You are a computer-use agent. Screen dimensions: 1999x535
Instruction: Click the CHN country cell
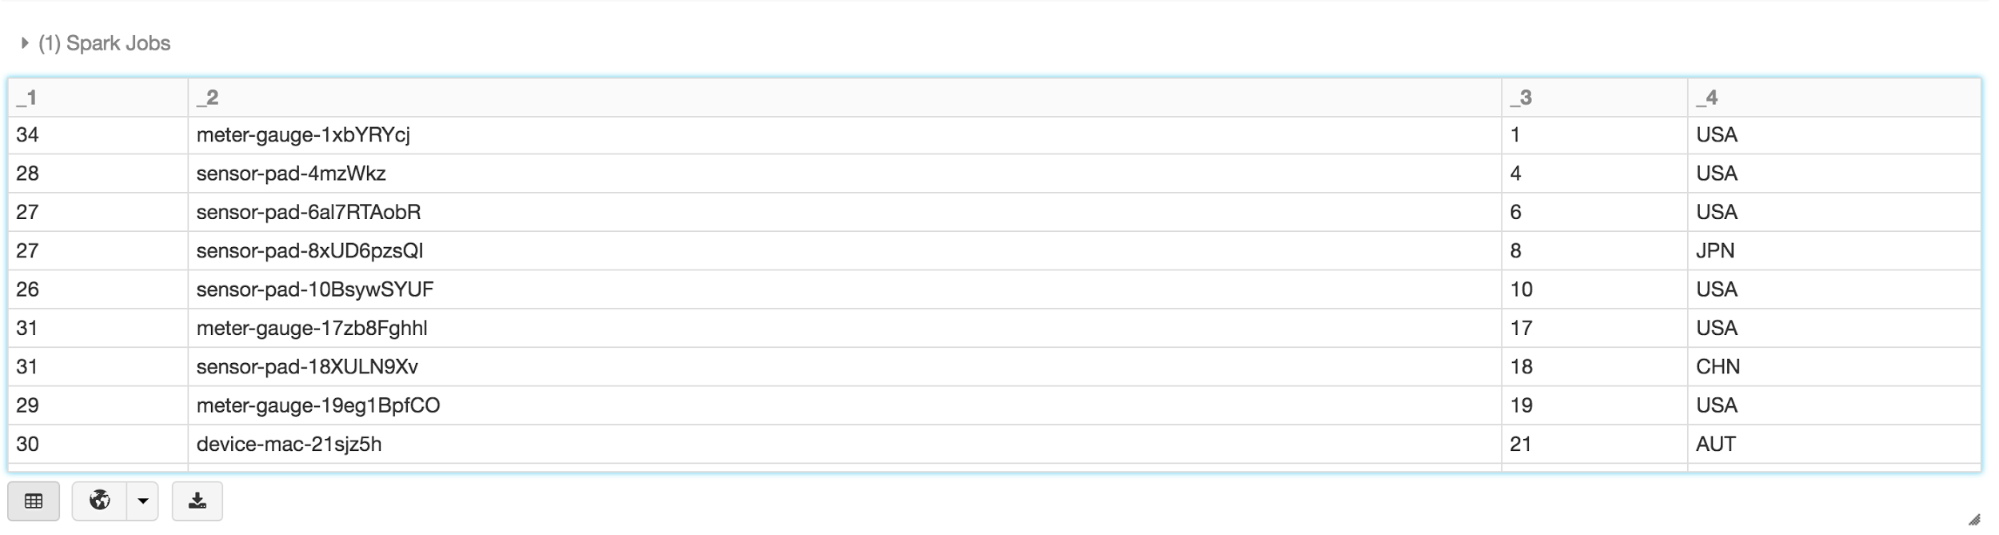click(1718, 367)
